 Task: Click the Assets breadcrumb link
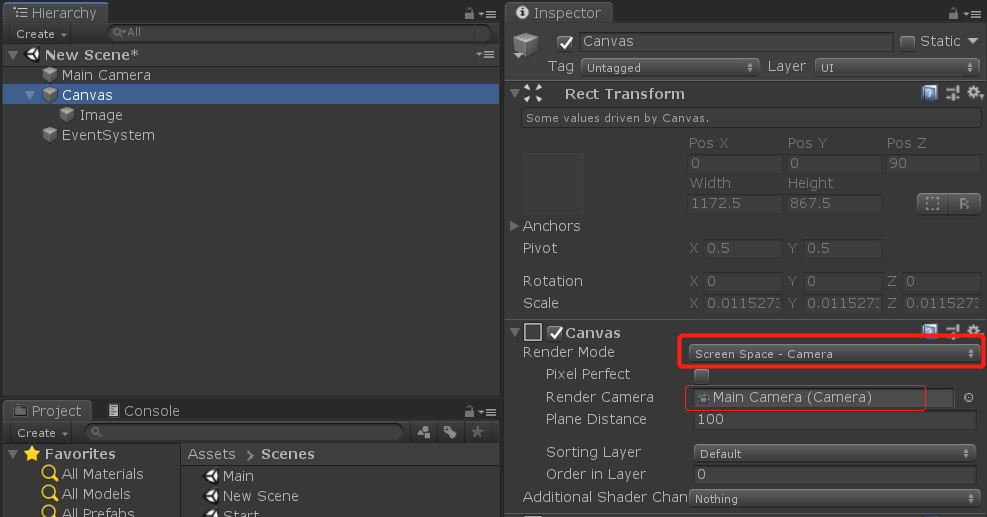[212, 453]
